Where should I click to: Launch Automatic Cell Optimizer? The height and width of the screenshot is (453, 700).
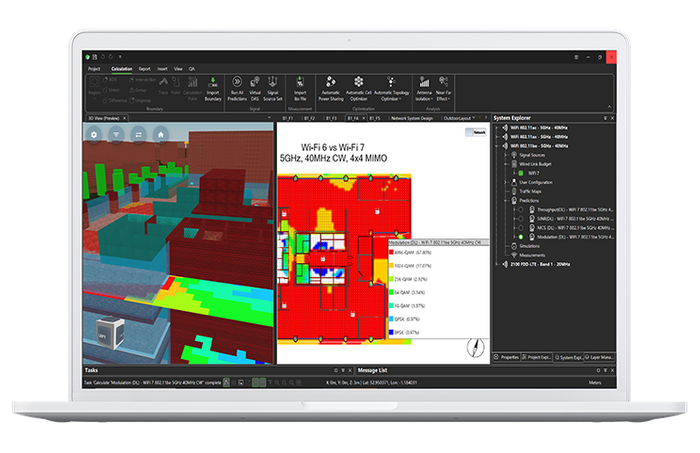358,88
